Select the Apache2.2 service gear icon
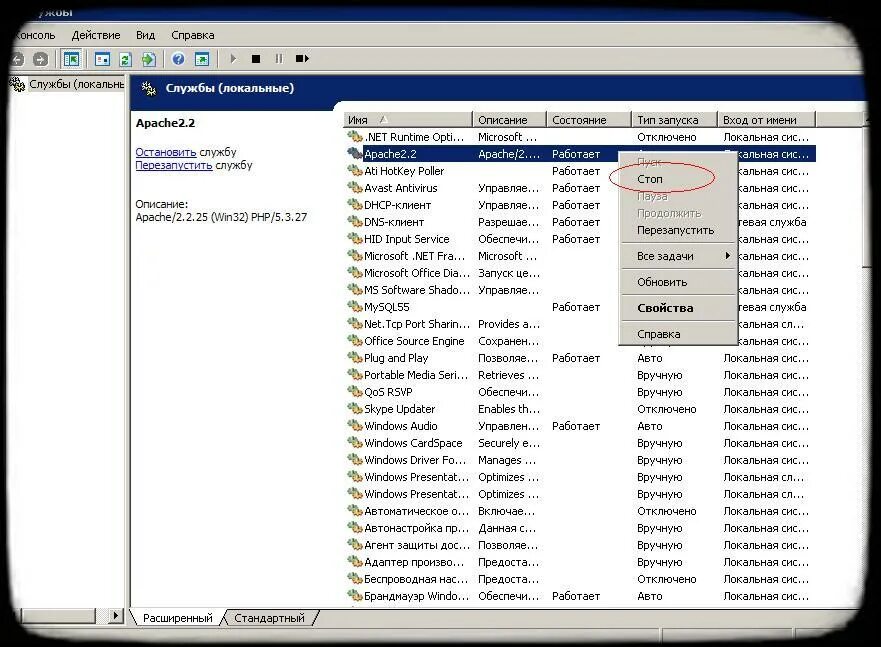This screenshot has width=881, height=647. pyautogui.click(x=352, y=154)
